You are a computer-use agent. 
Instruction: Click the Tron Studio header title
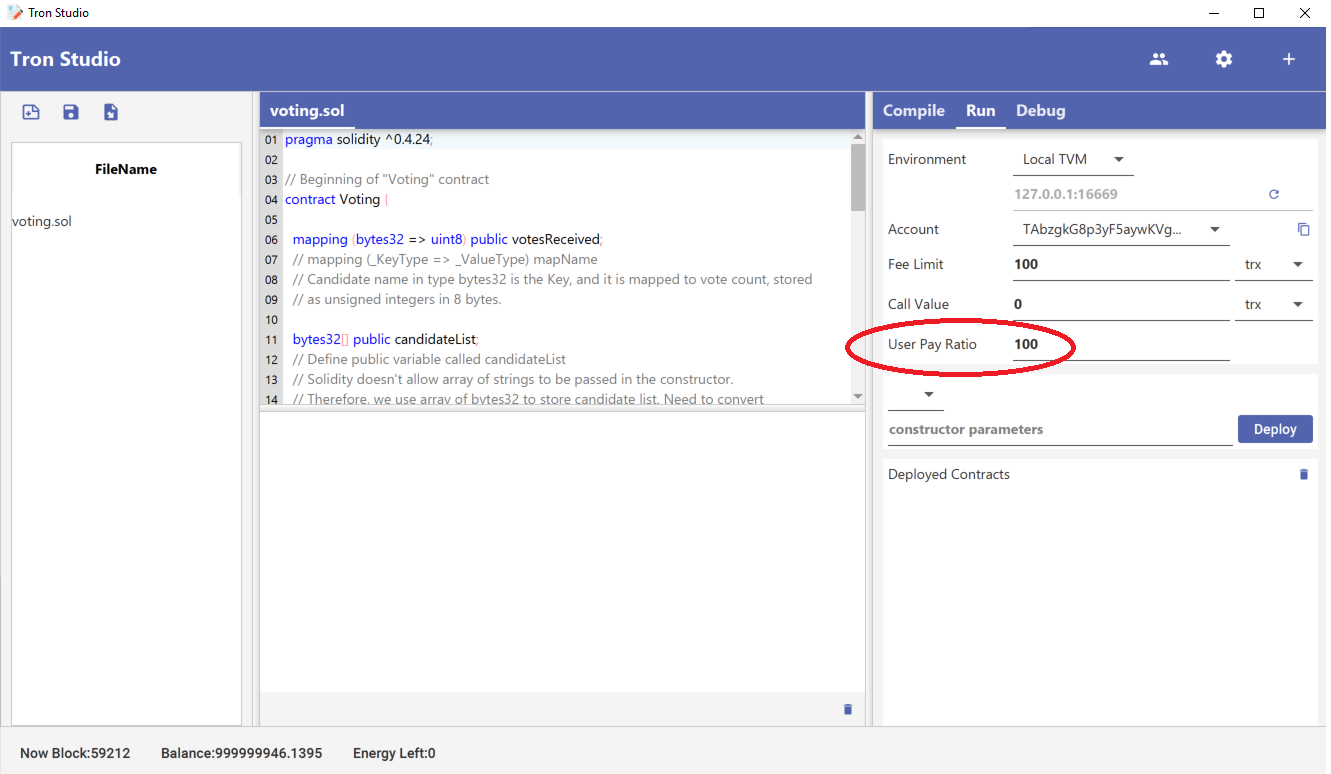(x=65, y=59)
